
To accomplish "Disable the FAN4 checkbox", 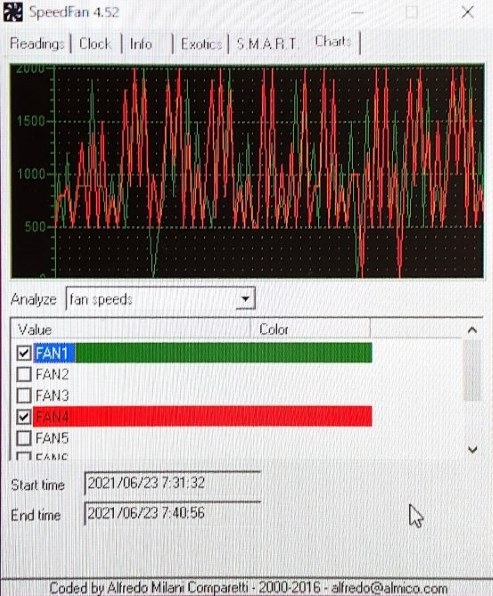I will tap(24, 417).
